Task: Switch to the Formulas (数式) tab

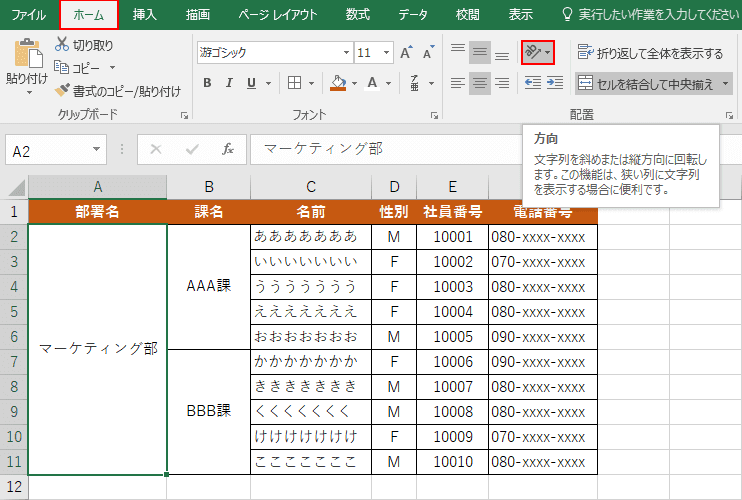Action: pyautogui.click(x=357, y=15)
